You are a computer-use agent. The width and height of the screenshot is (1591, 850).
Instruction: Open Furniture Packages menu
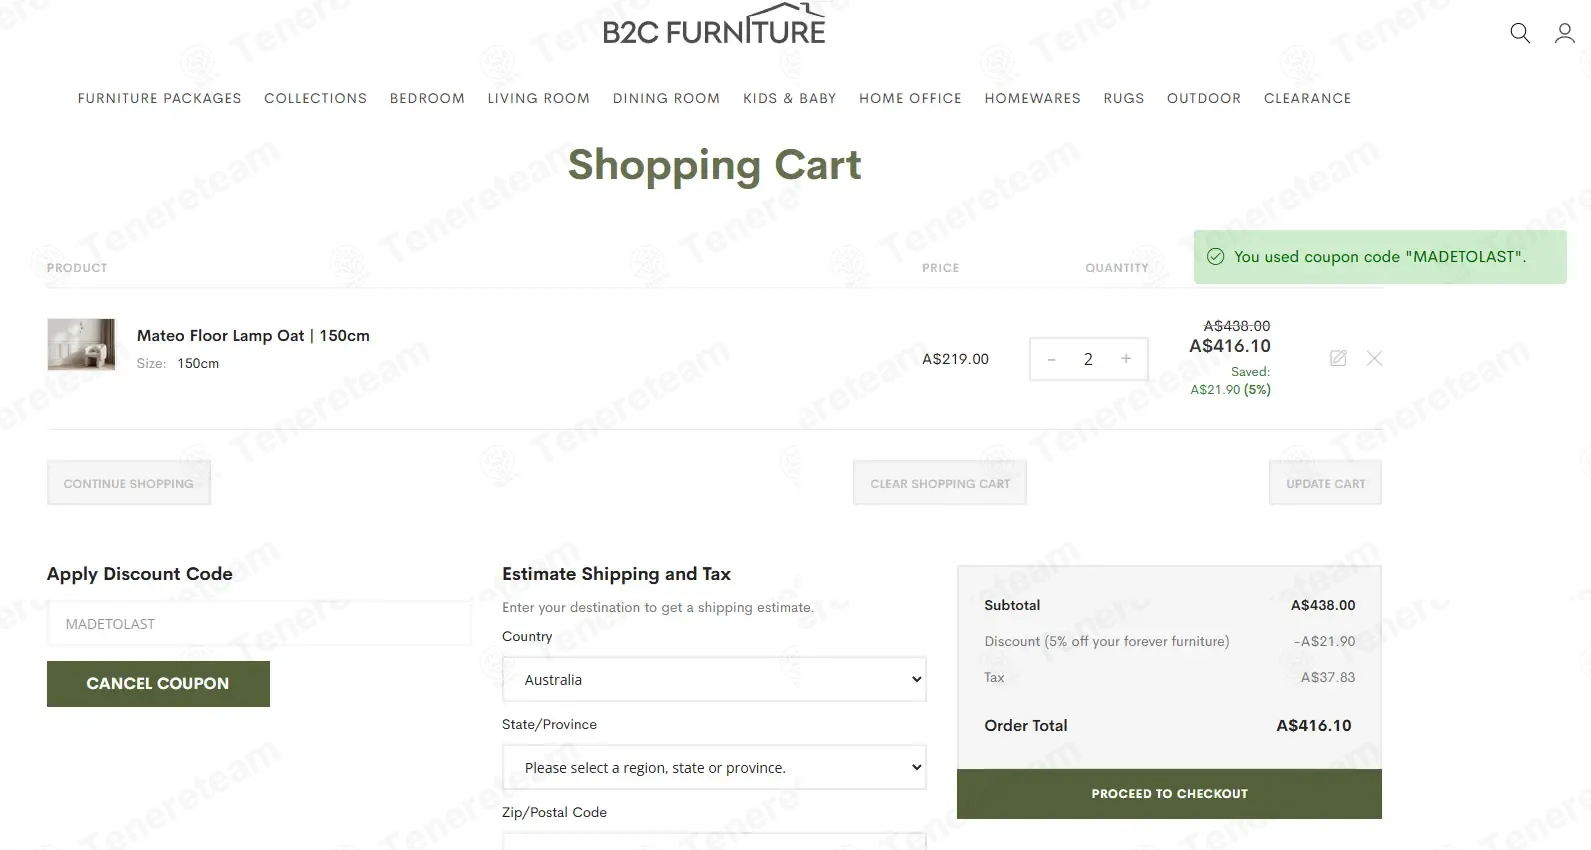click(160, 98)
